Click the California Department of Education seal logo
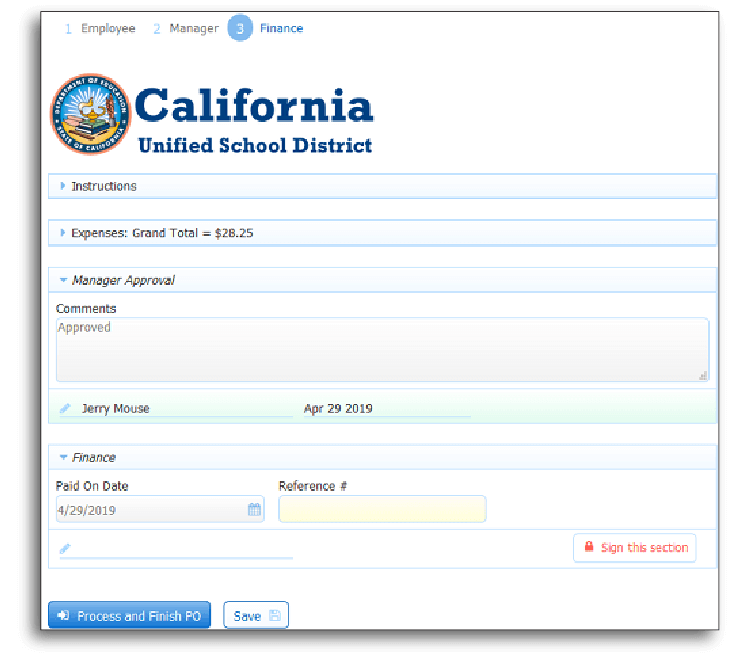Image resolution: width=740 pixels, height=662 pixels. click(x=91, y=114)
